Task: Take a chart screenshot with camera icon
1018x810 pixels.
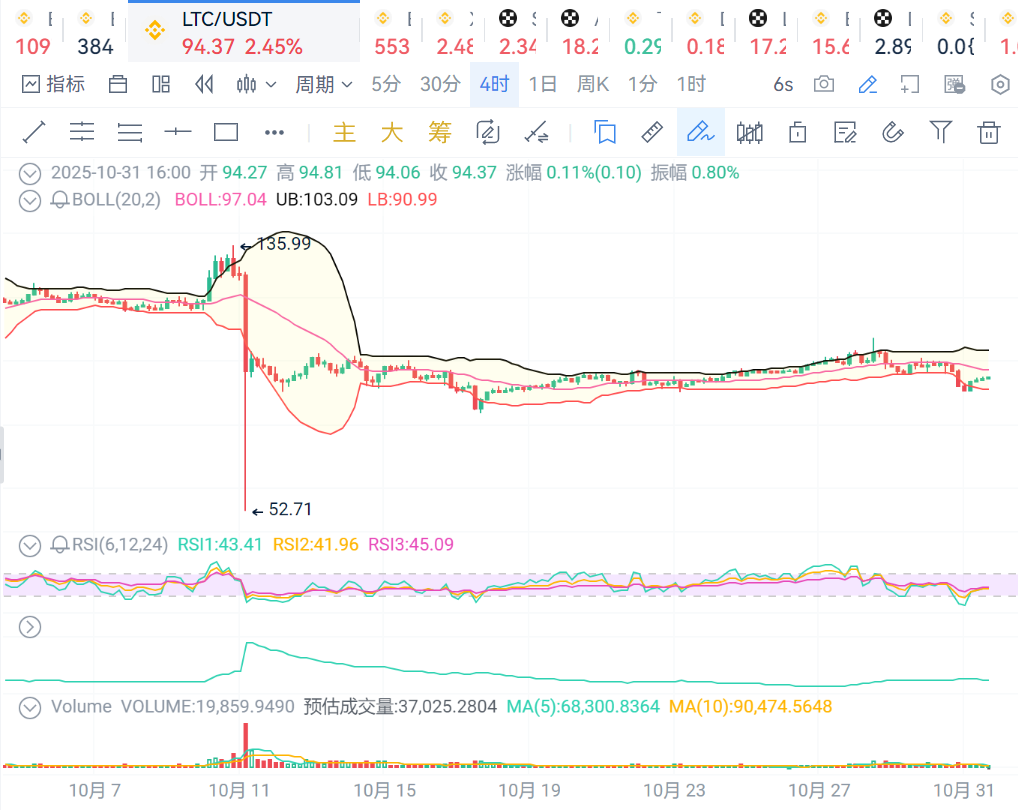Action: (824, 85)
